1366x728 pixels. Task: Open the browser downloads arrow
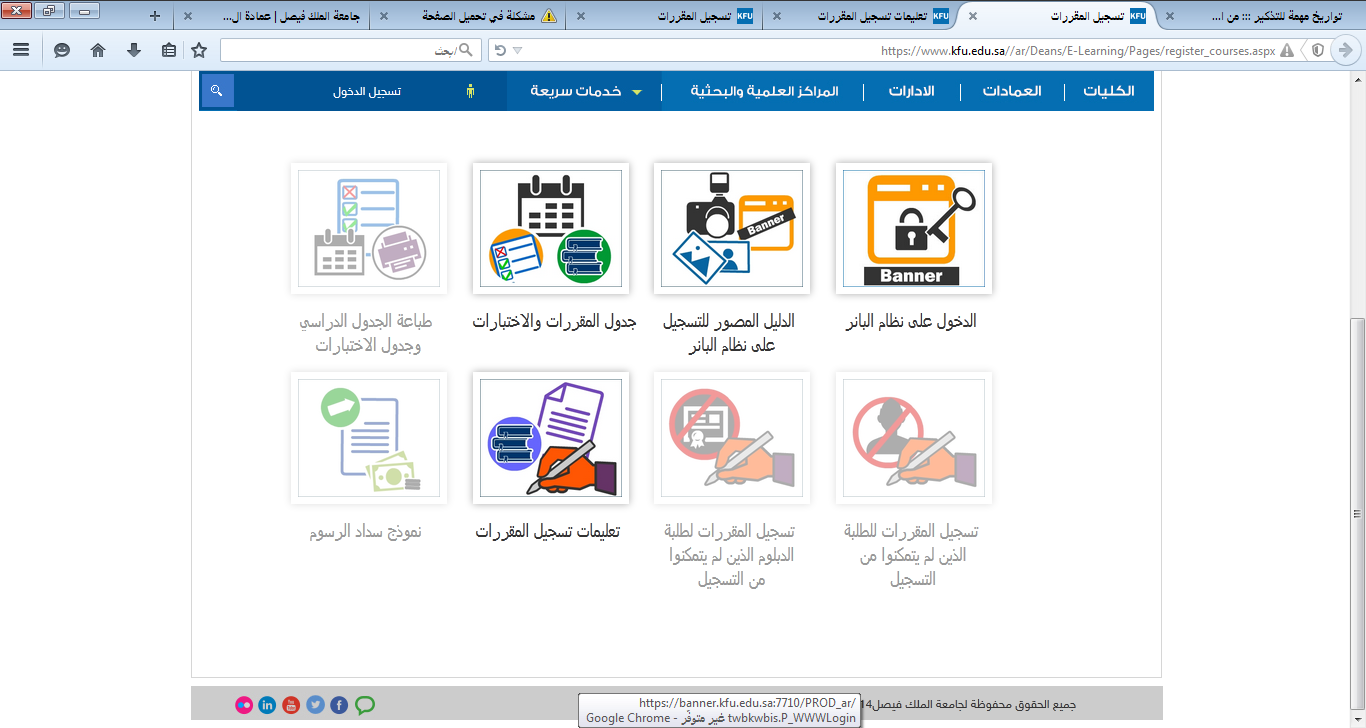(133, 50)
